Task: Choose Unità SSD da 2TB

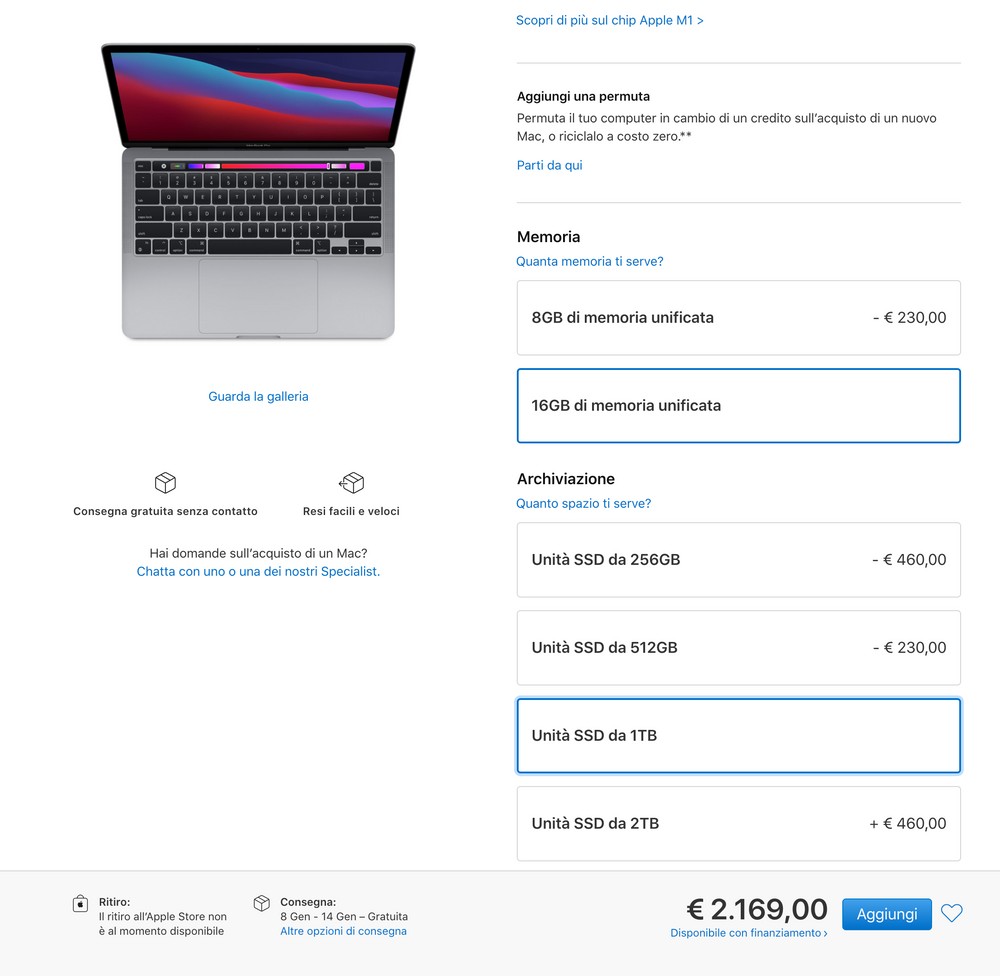Action: click(739, 824)
